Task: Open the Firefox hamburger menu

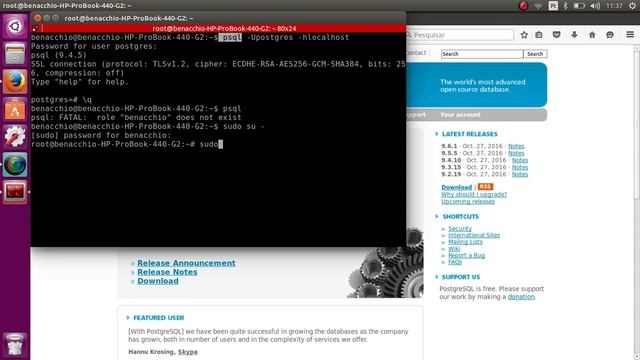Action: click(630, 35)
